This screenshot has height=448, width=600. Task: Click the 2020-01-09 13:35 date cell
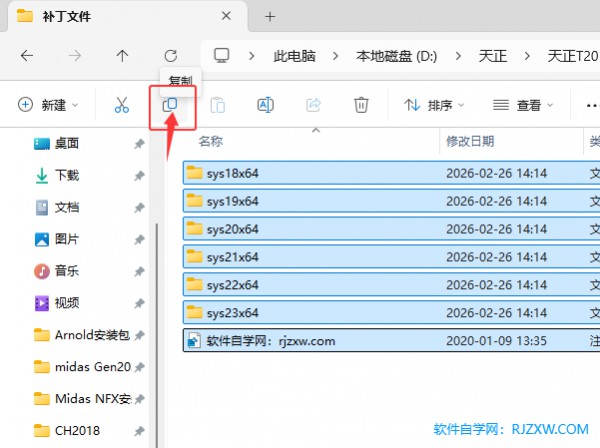point(496,340)
